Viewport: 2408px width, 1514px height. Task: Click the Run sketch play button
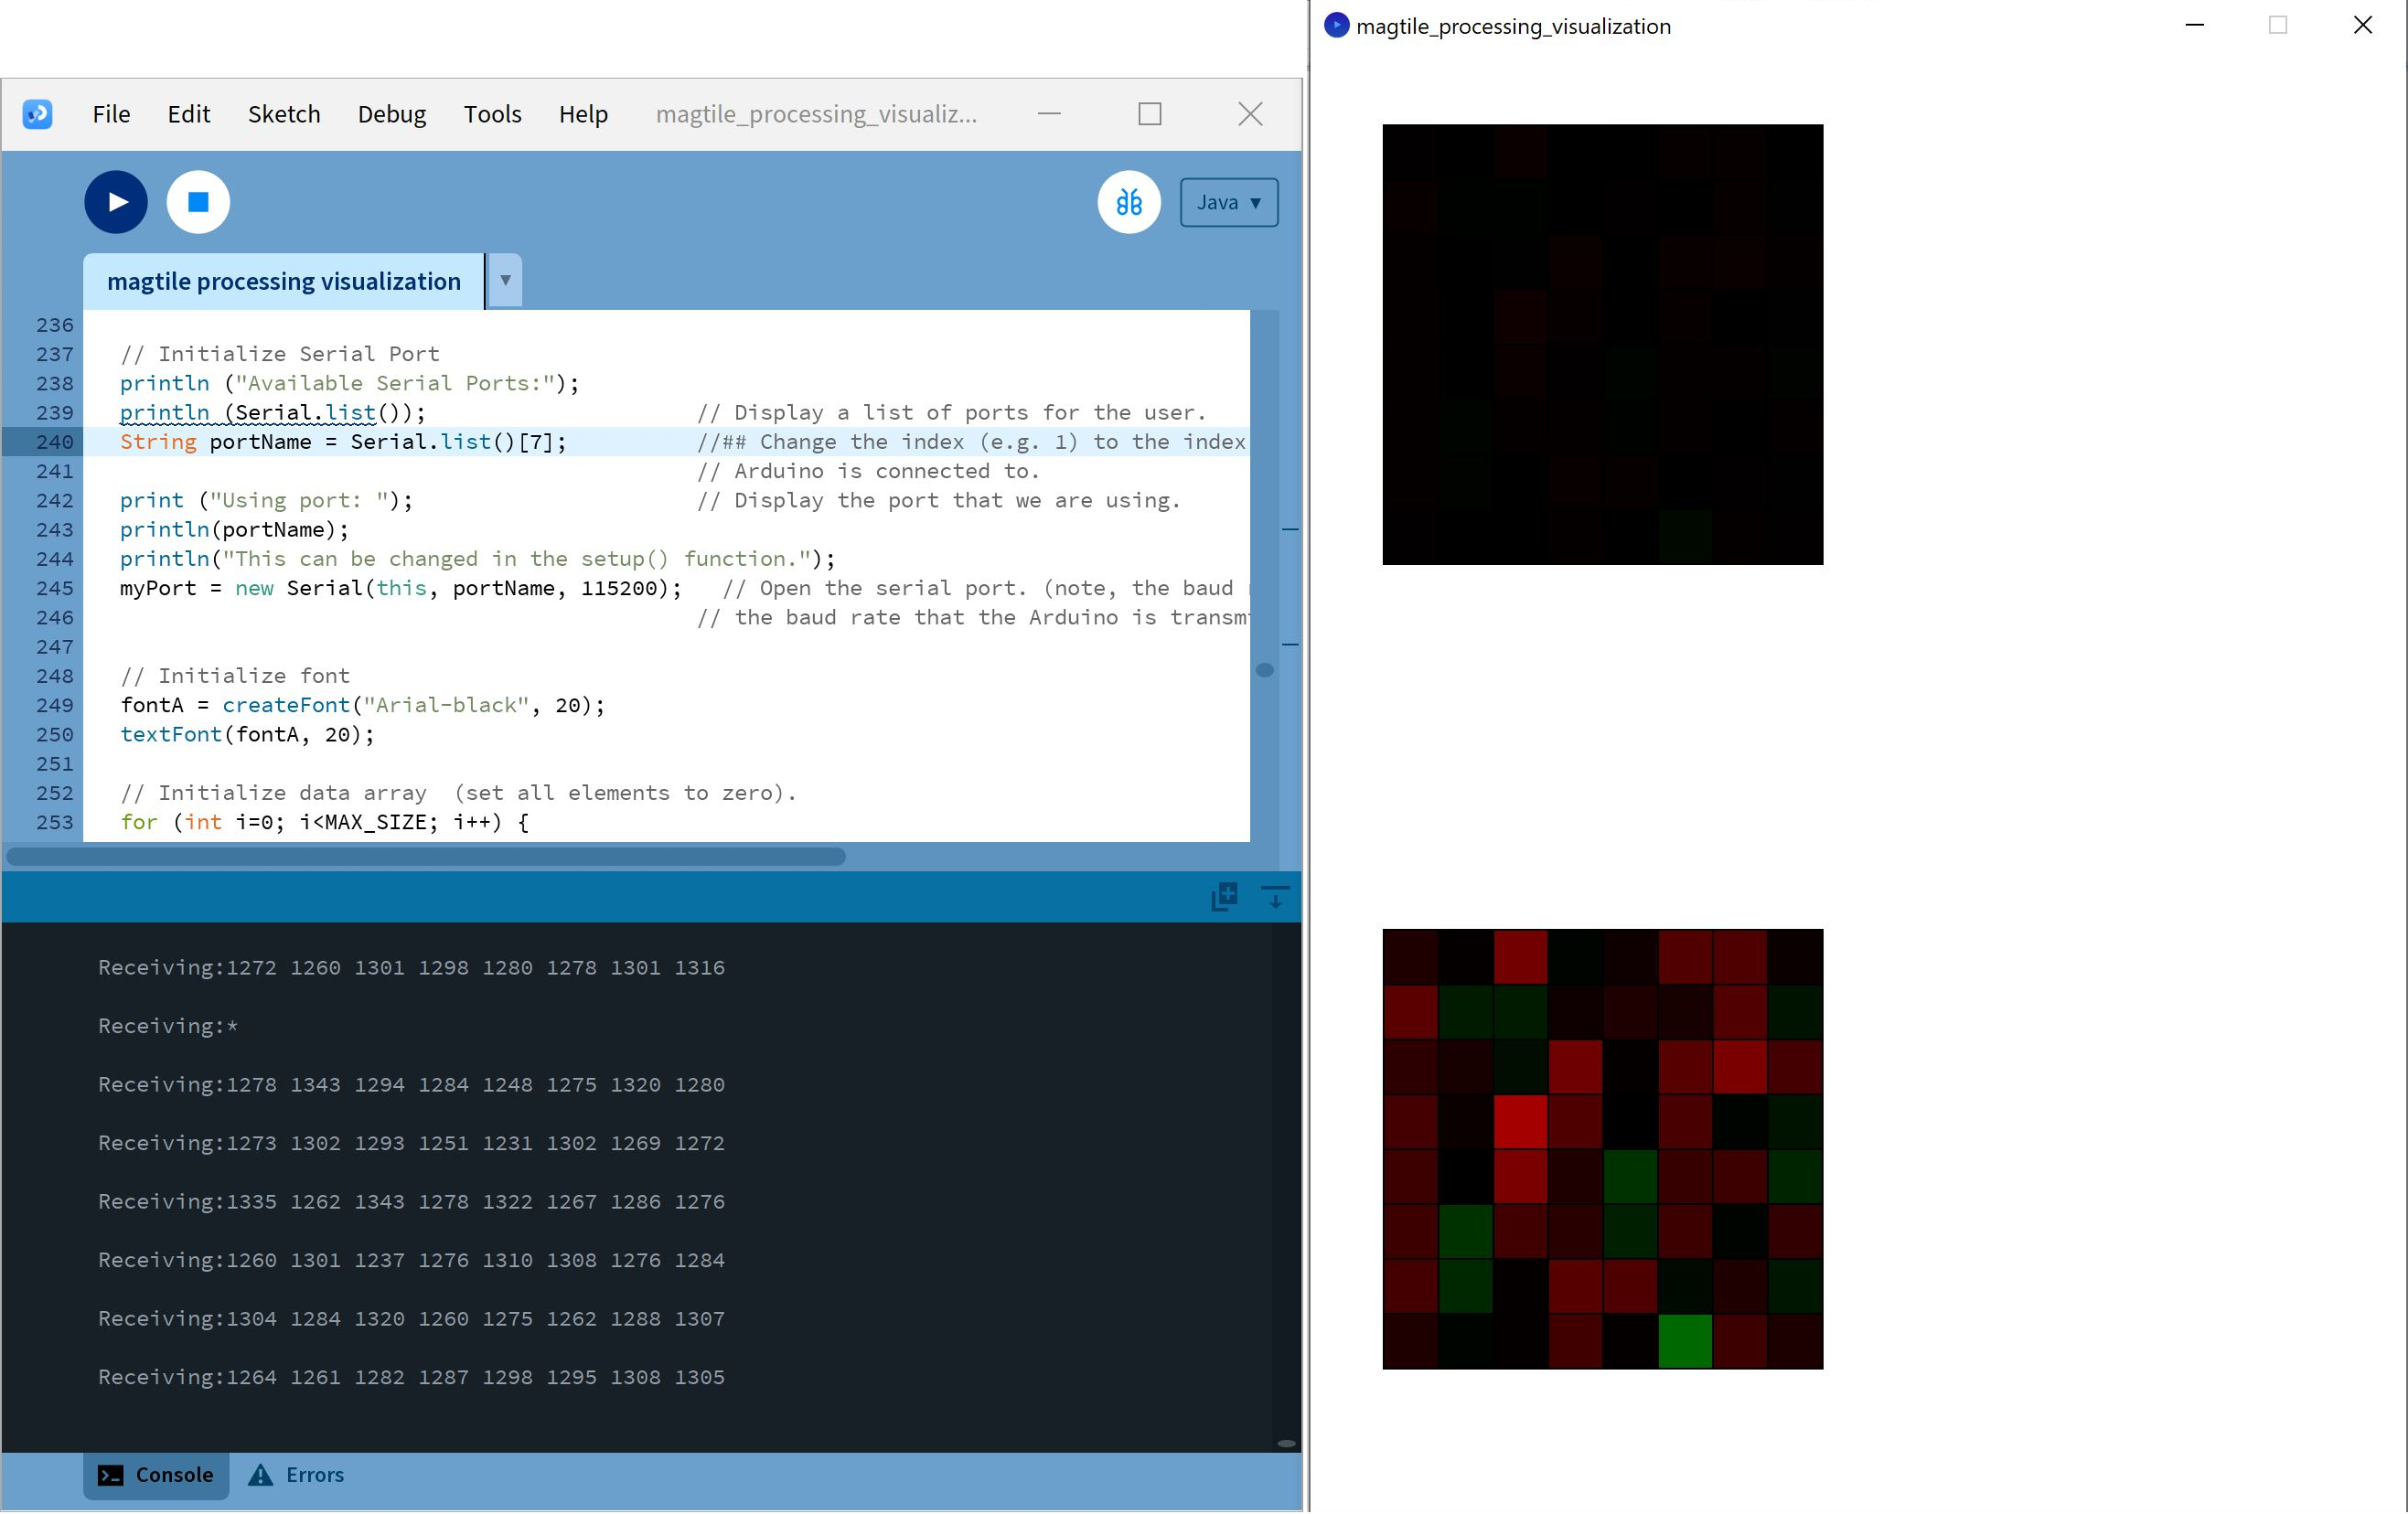[116, 202]
